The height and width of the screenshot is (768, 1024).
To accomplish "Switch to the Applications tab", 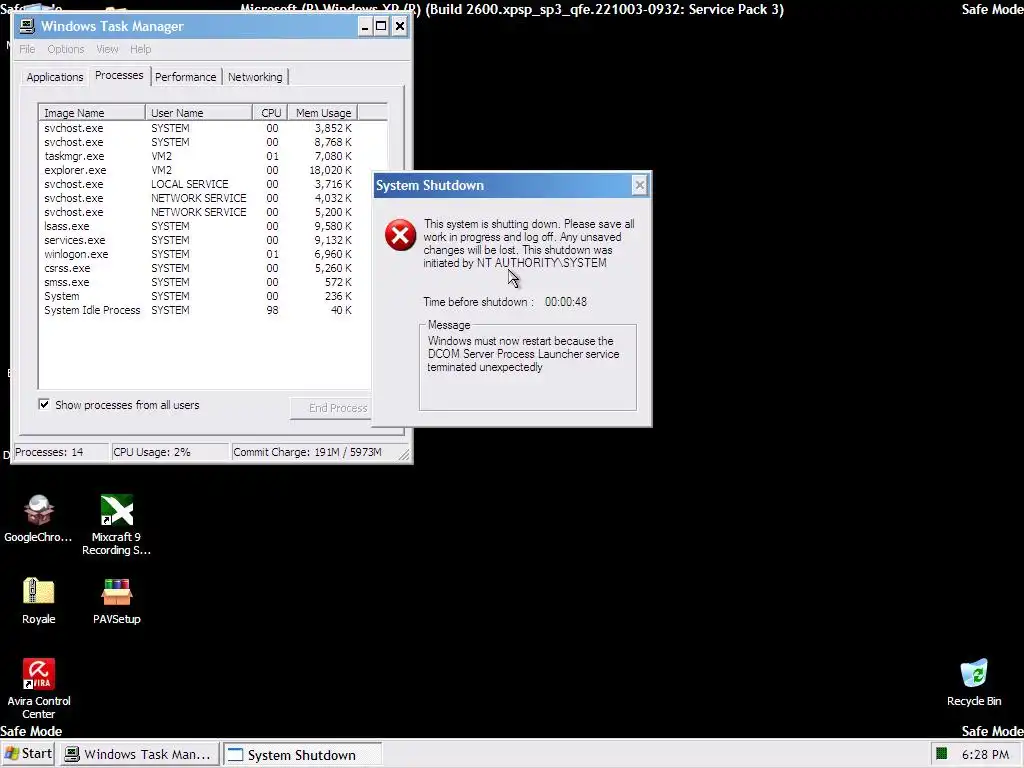I will pyautogui.click(x=55, y=77).
